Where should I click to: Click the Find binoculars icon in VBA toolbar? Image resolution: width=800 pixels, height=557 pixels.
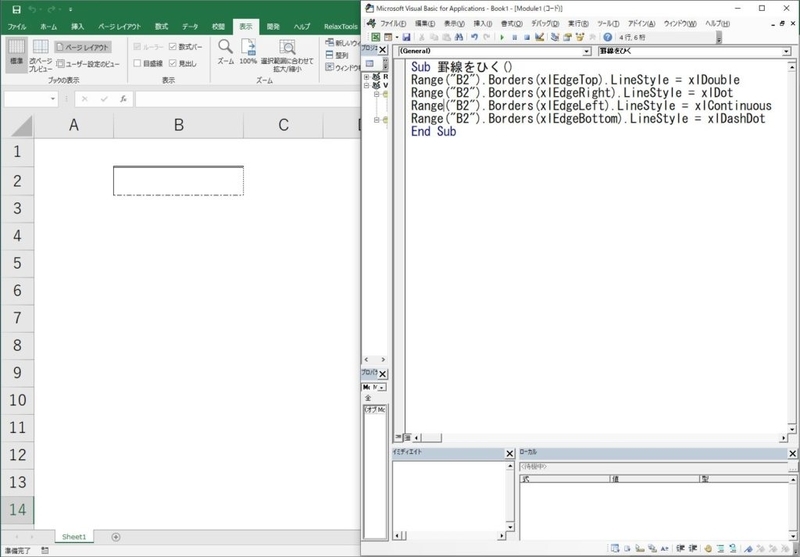click(x=458, y=37)
